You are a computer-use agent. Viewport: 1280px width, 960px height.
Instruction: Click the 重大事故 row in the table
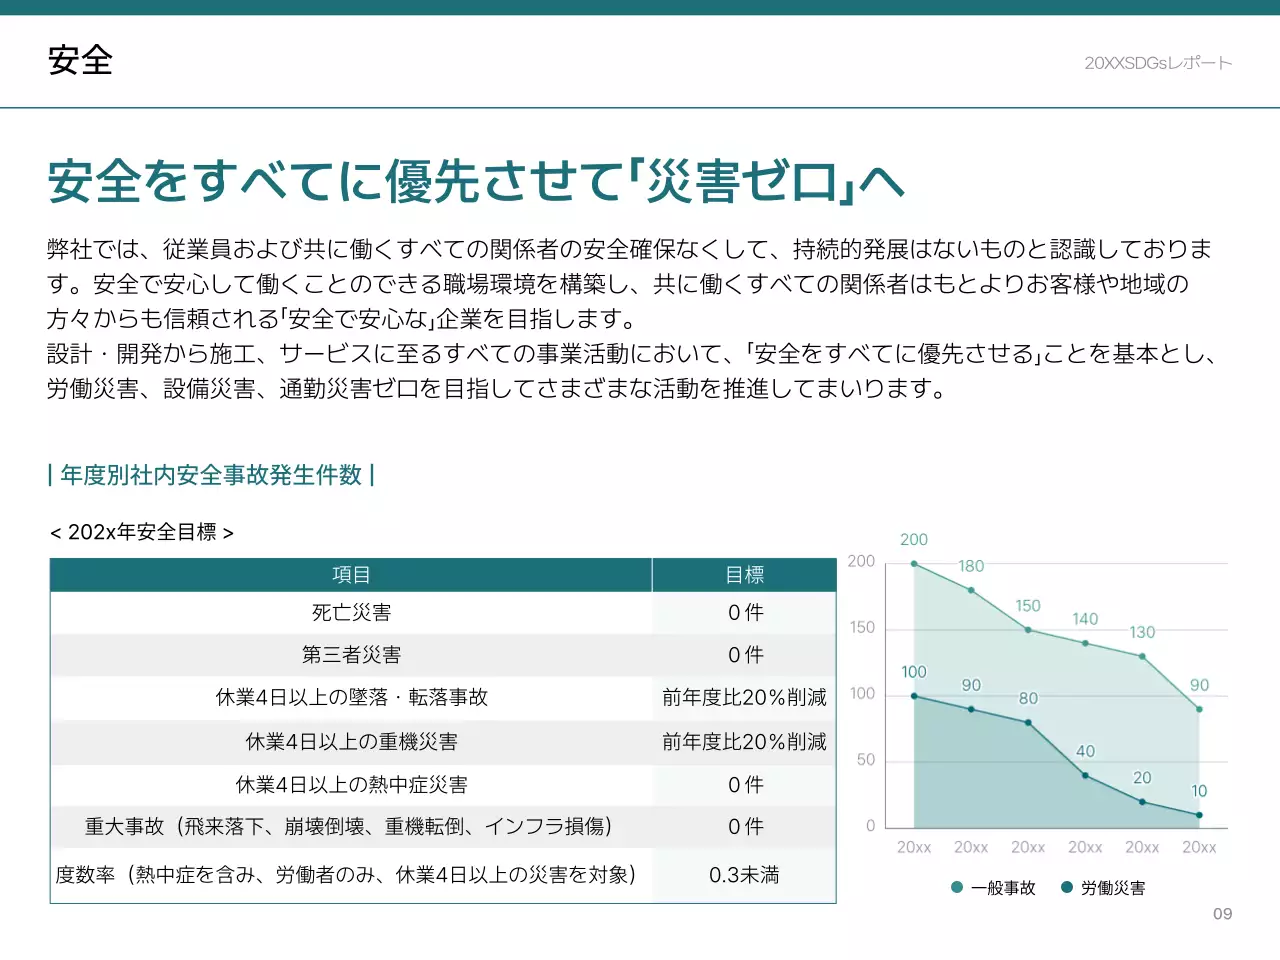350,827
